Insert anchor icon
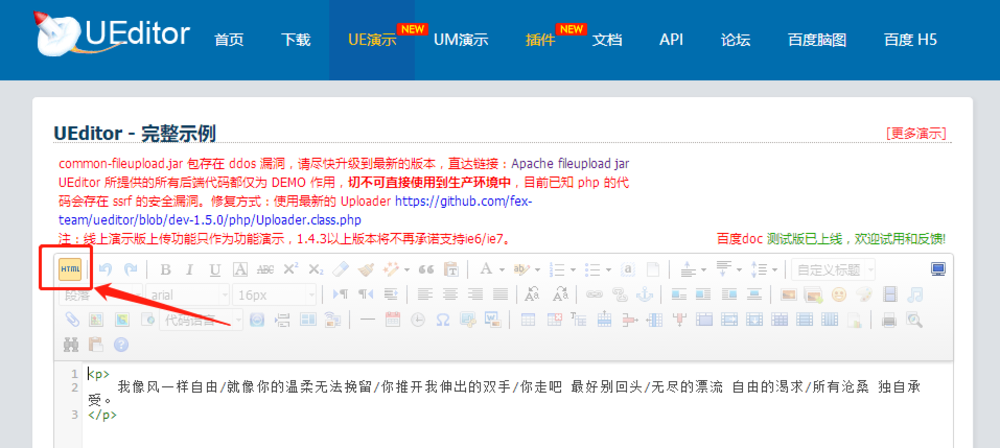The height and width of the screenshot is (448, 1000). 645,295
